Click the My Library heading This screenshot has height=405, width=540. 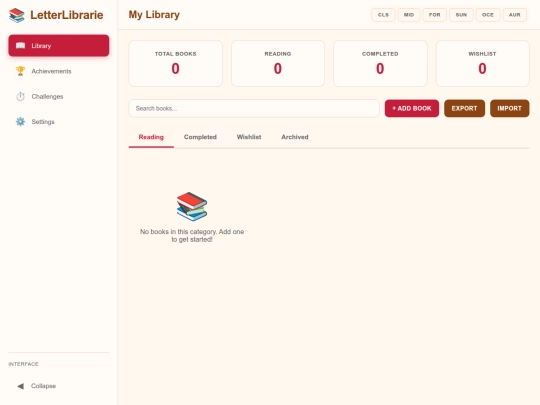[154, 15]
